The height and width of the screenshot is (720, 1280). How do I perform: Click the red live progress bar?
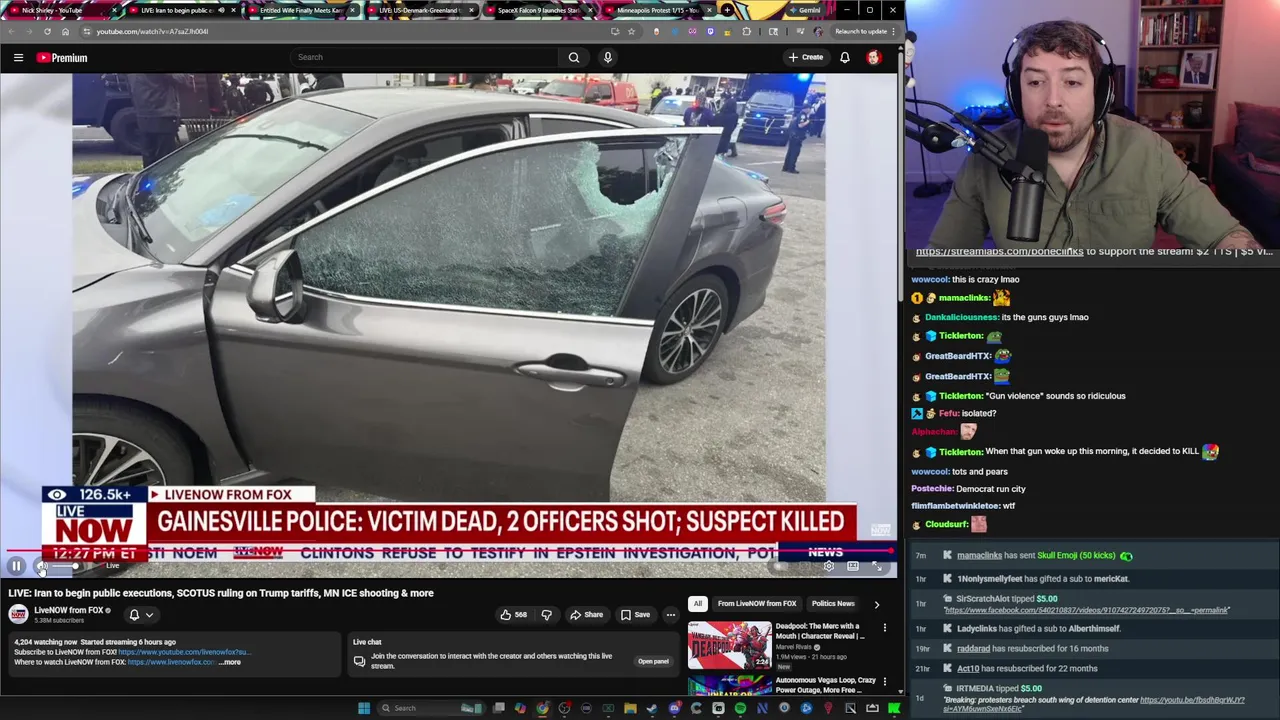coord(448,550)
